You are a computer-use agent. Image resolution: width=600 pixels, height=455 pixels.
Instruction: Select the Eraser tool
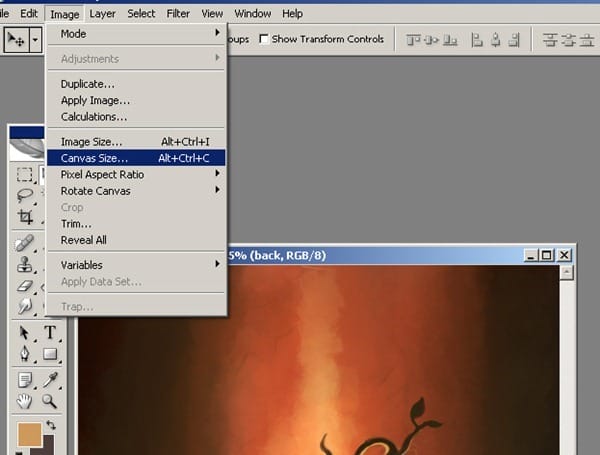point(24,286)
